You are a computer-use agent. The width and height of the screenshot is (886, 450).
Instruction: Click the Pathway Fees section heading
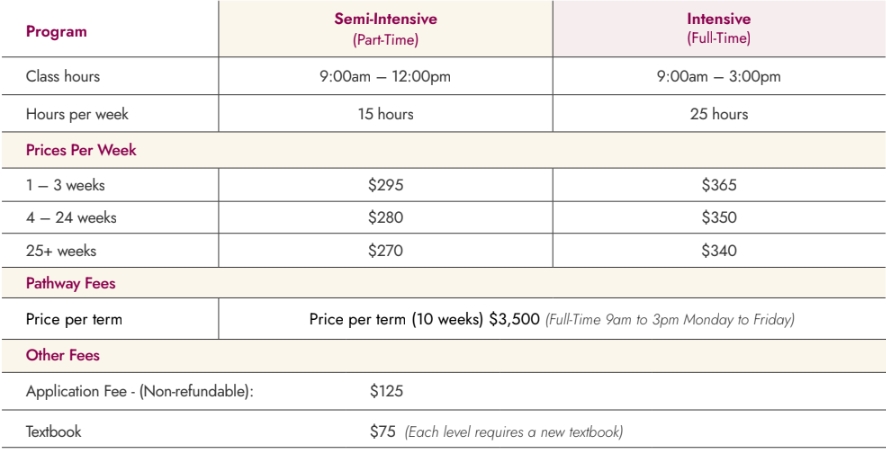pyautogui.click(x=71, y=283)
